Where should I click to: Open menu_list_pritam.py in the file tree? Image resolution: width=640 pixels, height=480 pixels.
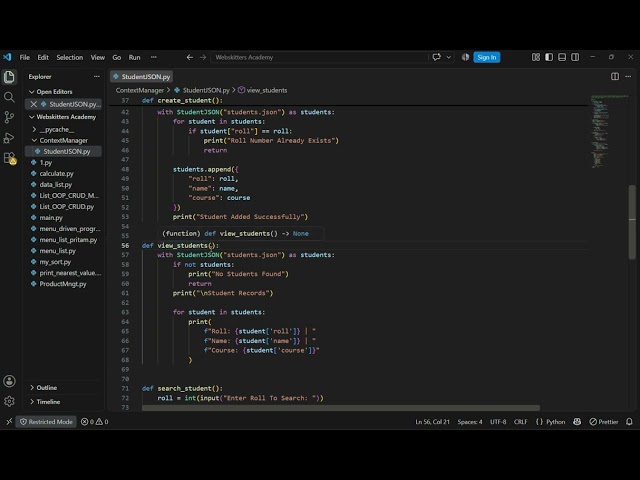click(x=68, y=240)
